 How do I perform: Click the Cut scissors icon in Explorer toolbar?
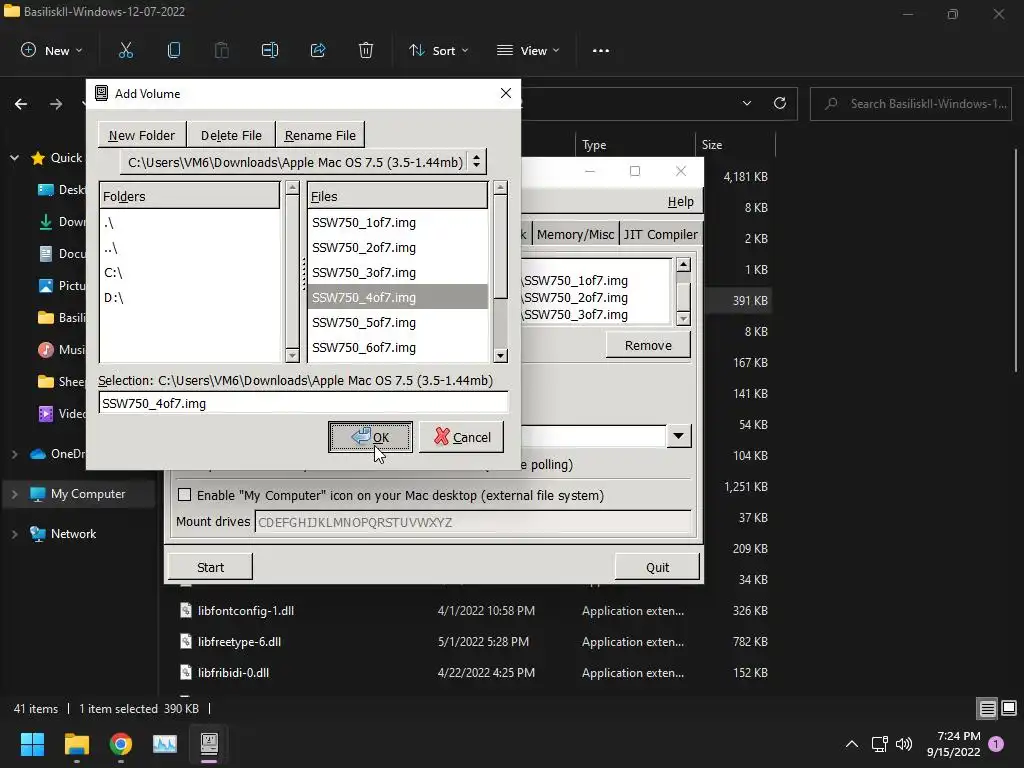125,50
